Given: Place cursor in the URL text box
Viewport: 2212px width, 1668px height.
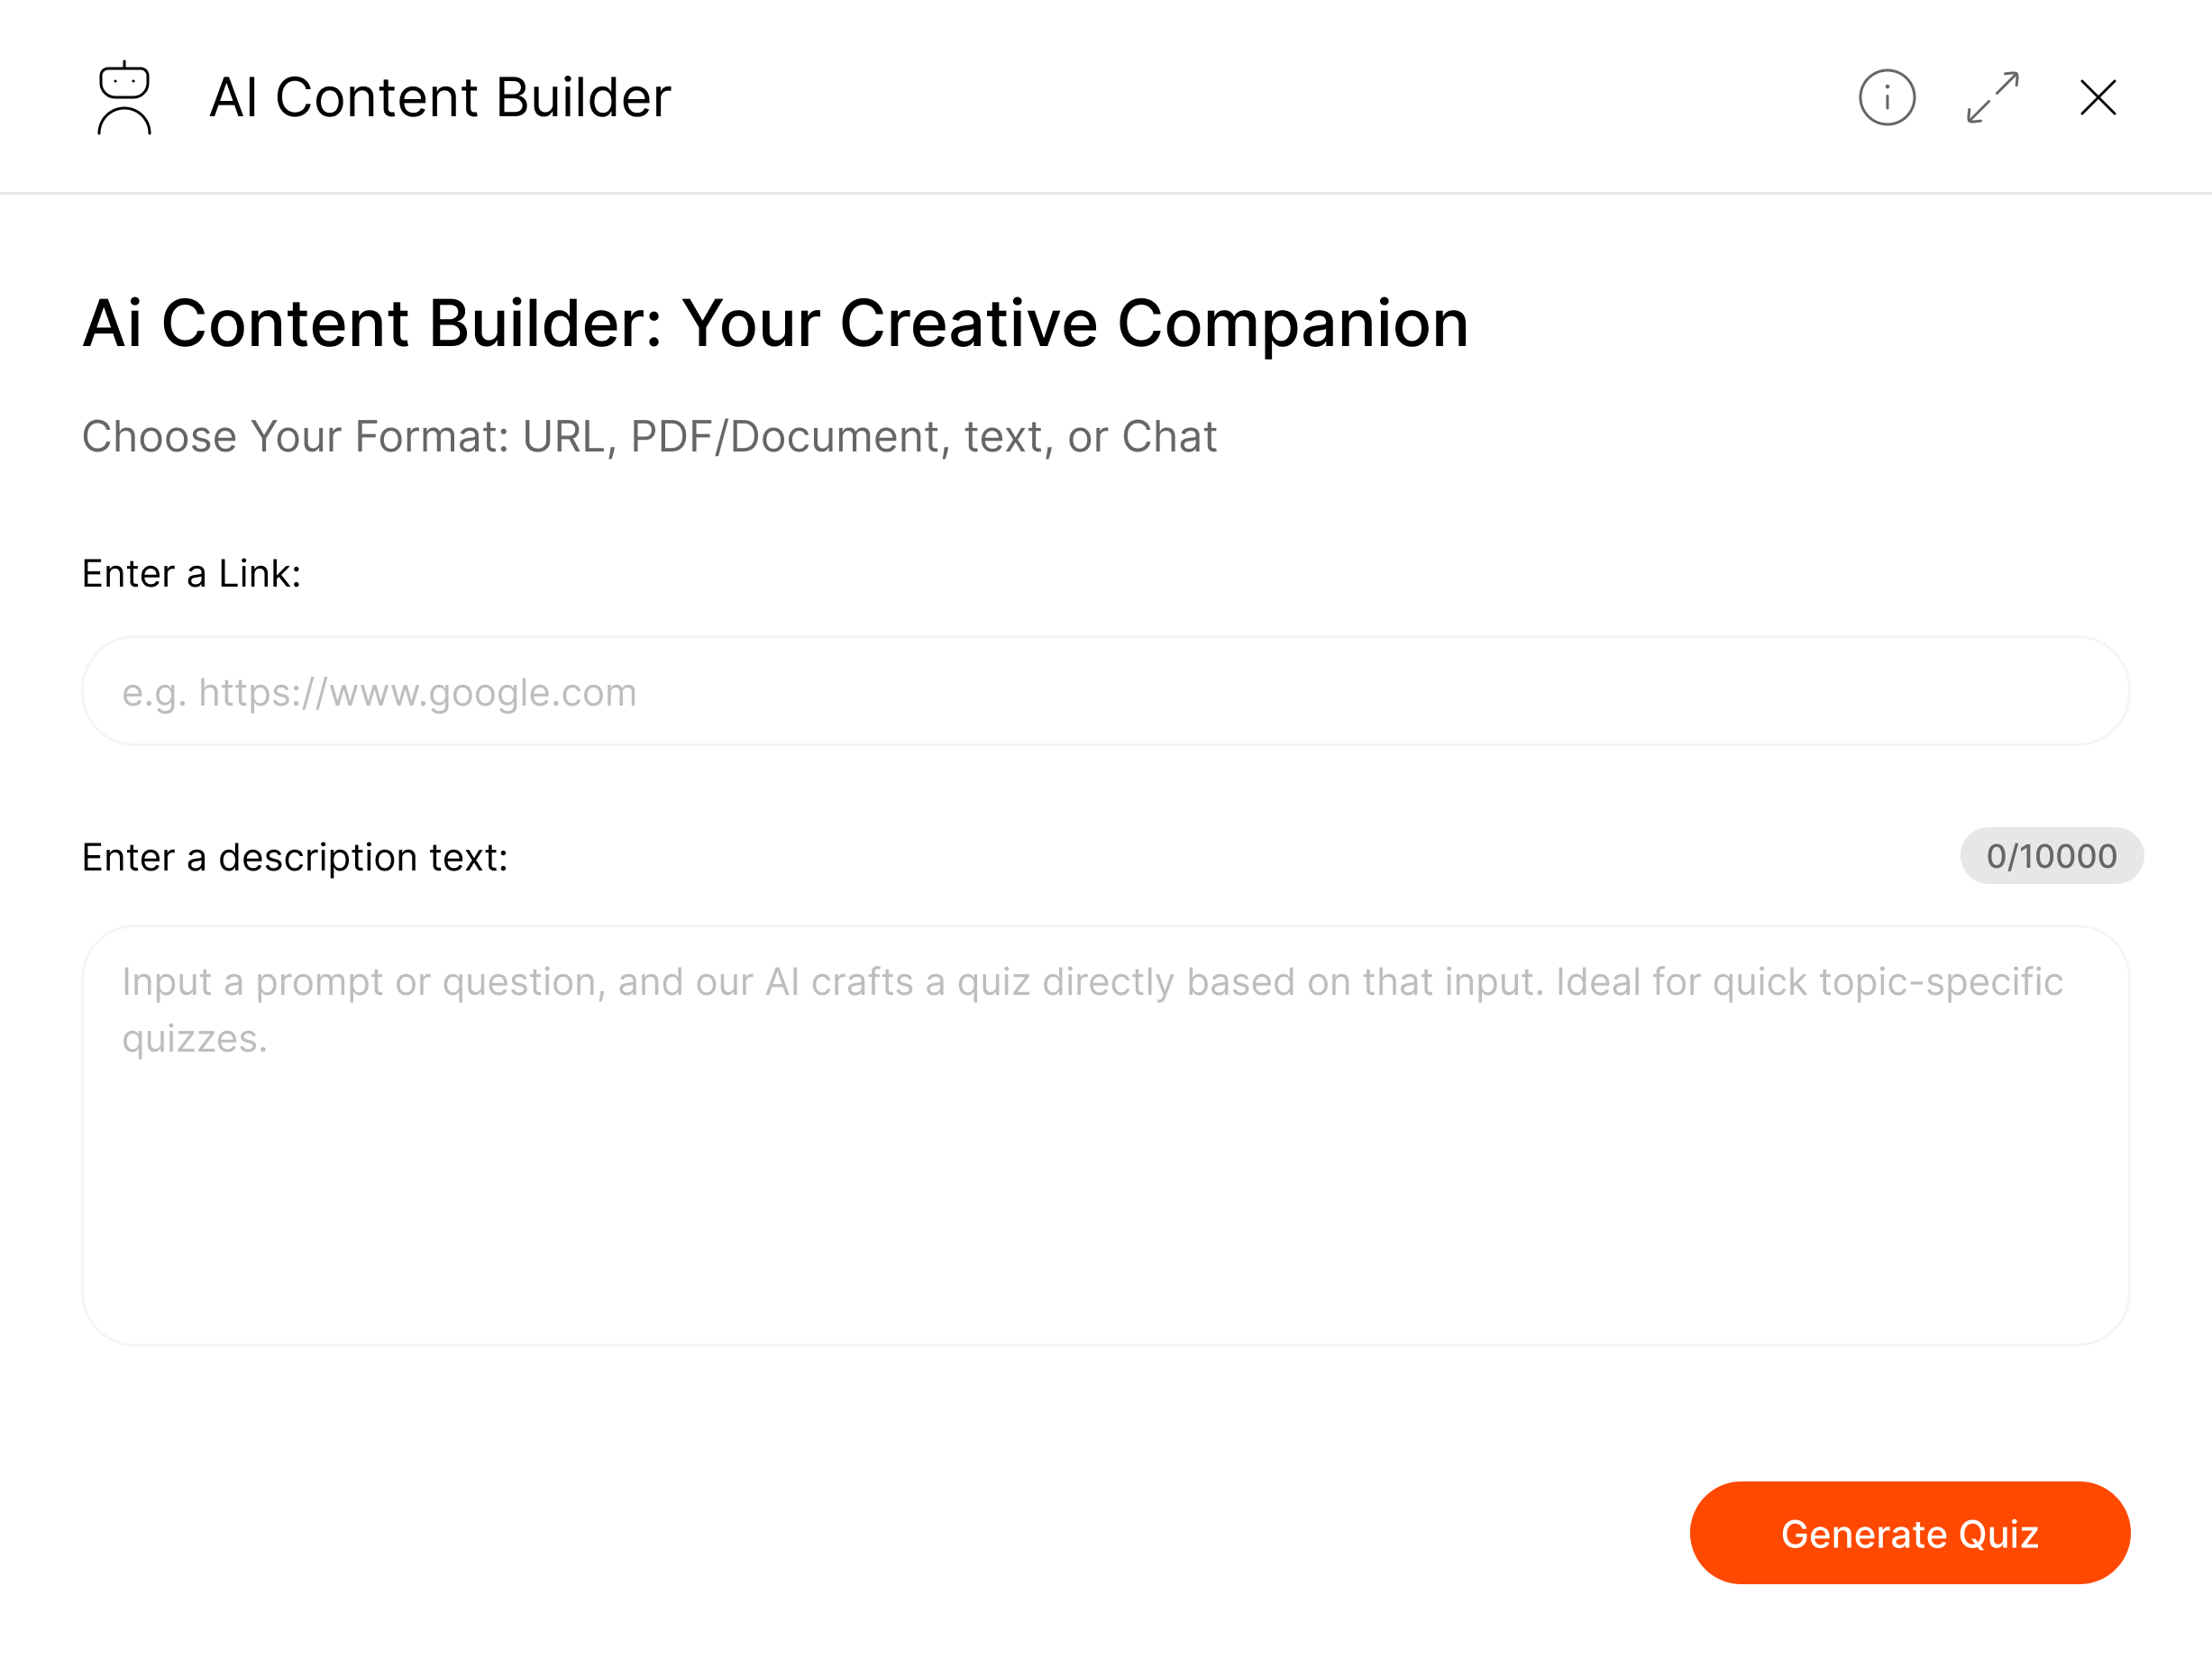Looking at the screenshot, I should point(1105,691).
